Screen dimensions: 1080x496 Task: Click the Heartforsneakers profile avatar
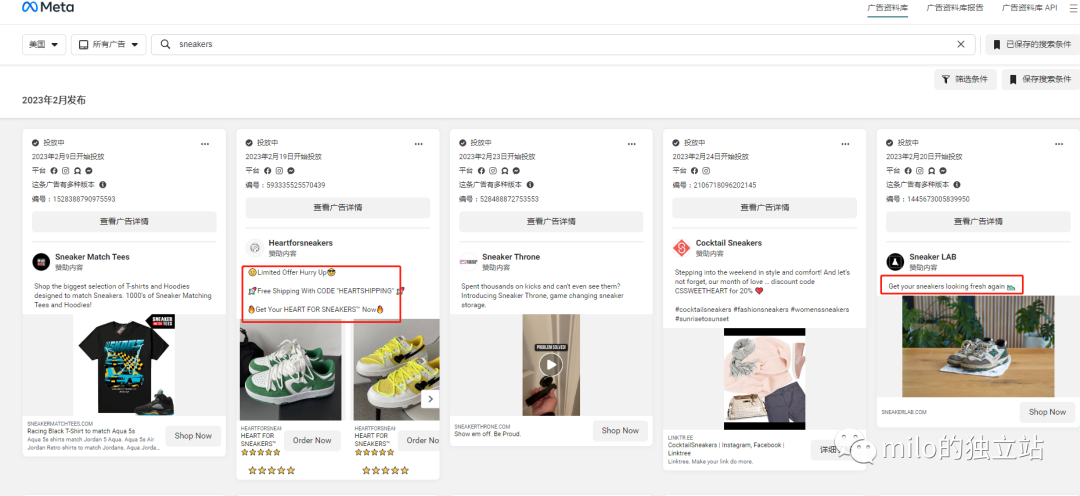coord(255,248)
